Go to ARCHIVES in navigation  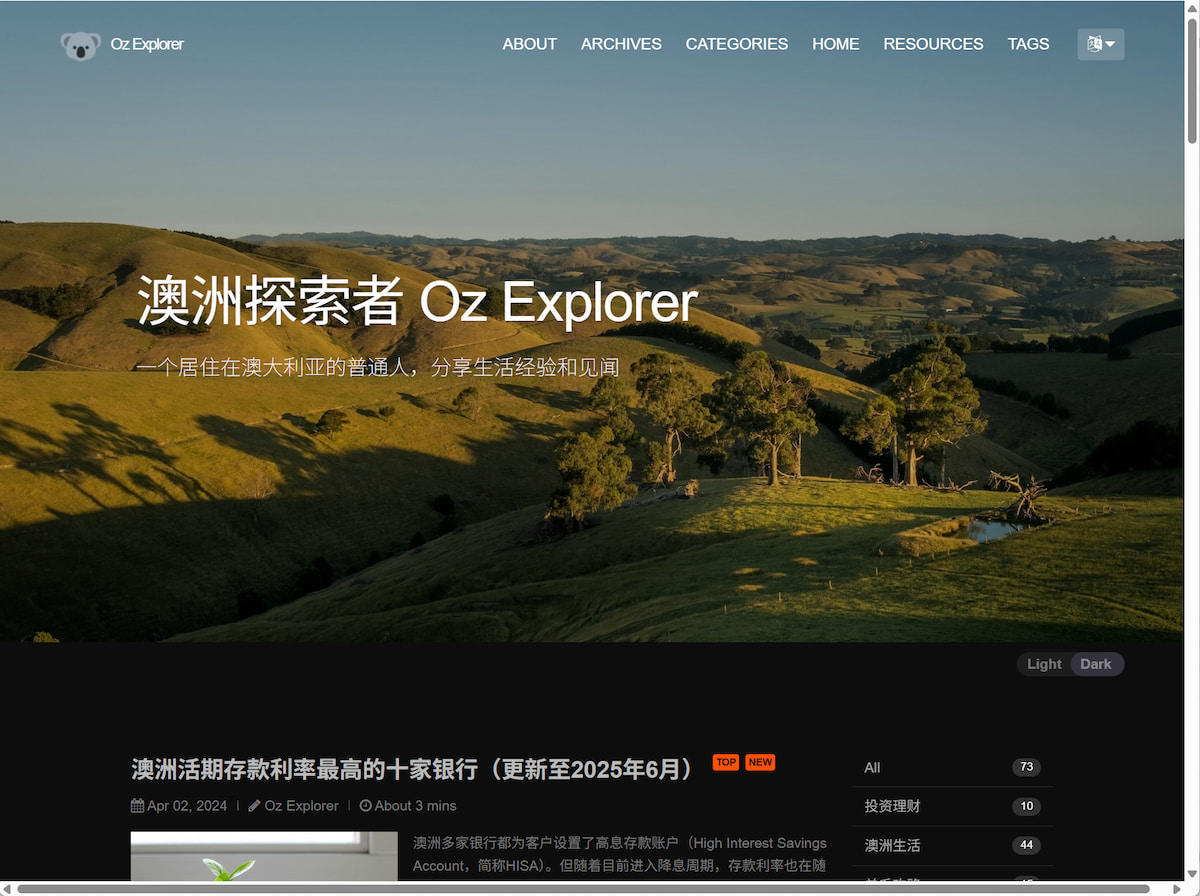tap(621, 44)
